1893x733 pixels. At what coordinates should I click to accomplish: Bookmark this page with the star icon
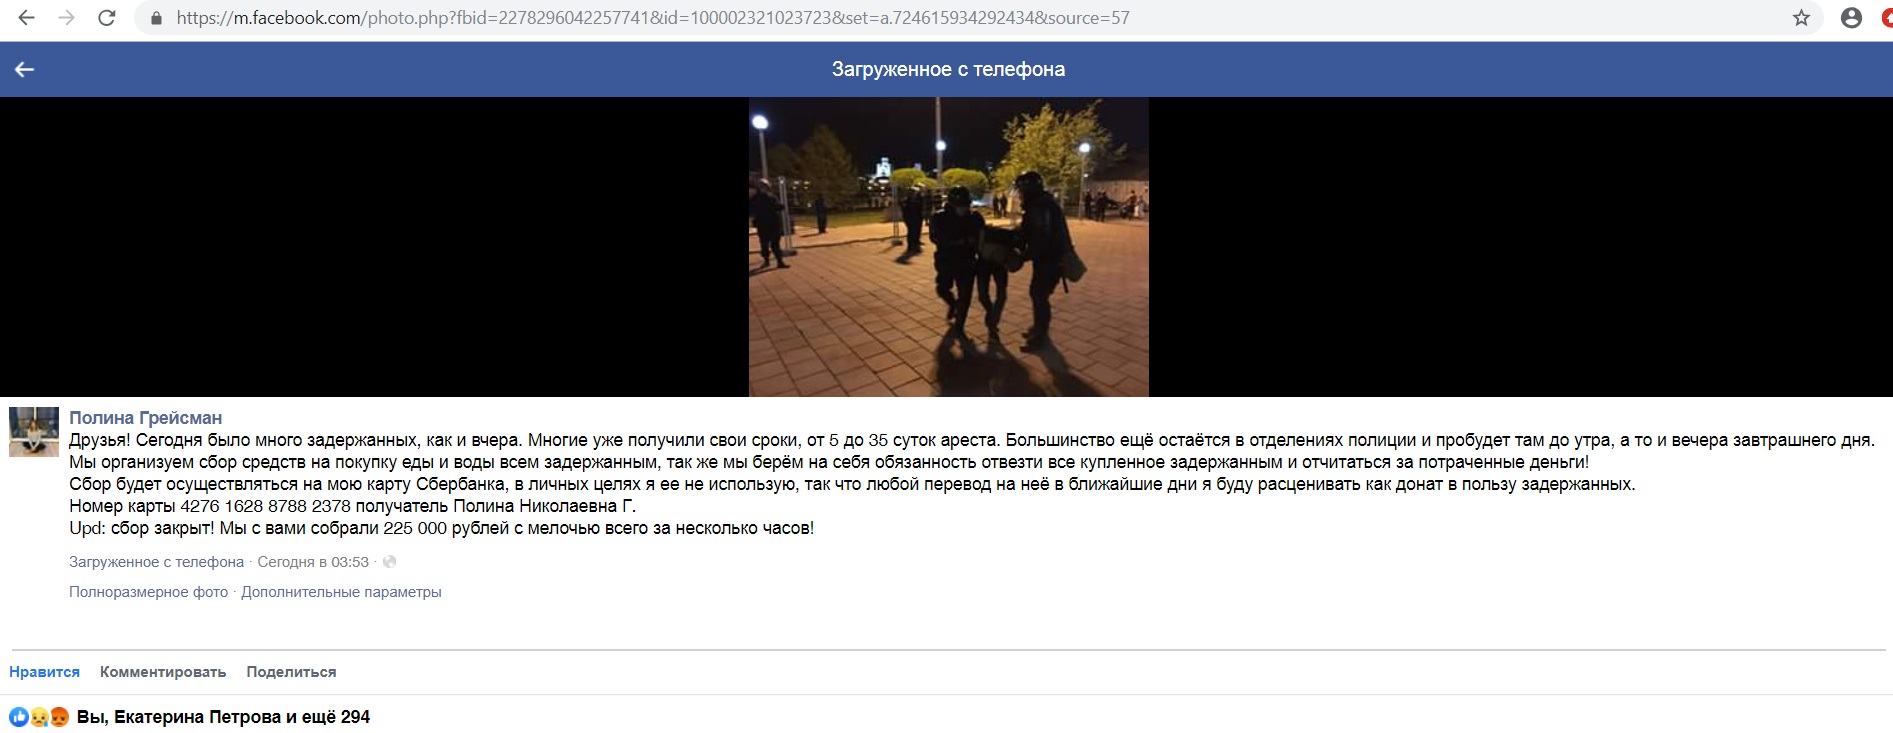1801,18
